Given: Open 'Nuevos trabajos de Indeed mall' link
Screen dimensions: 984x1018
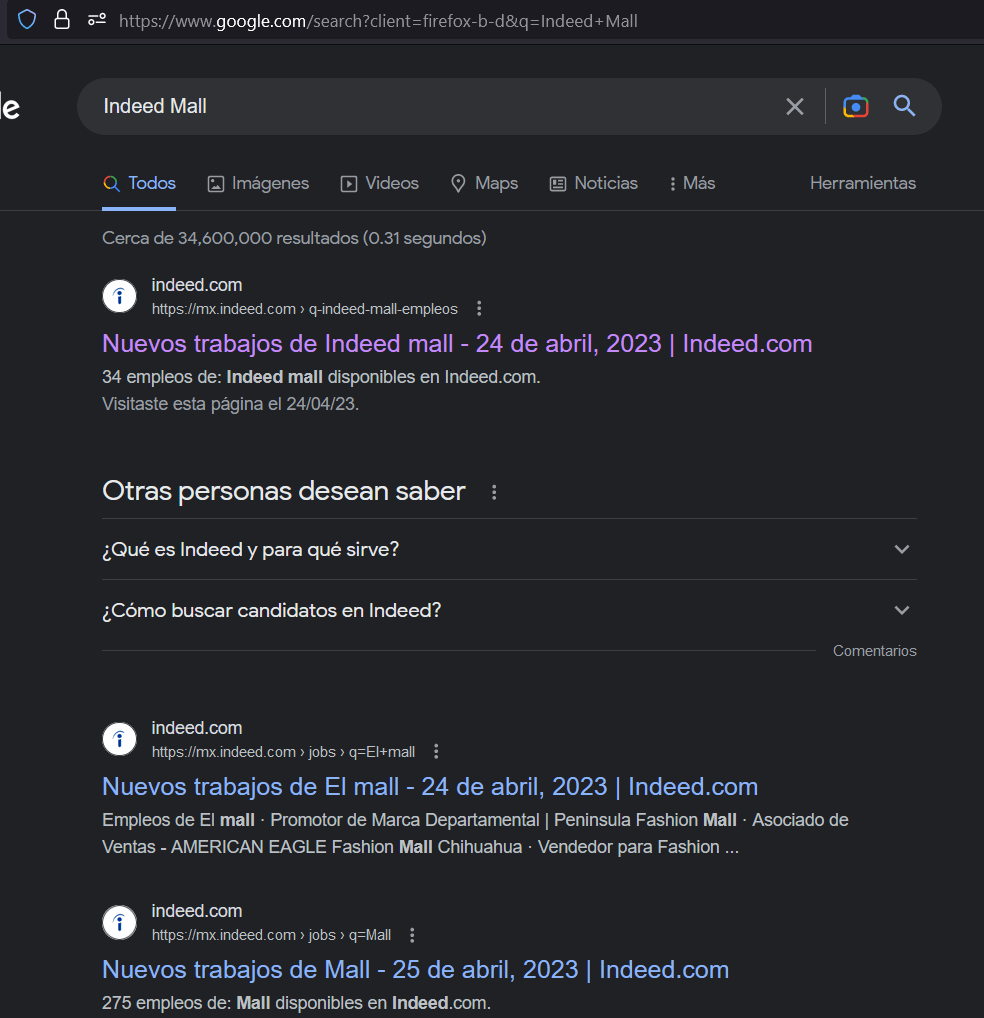Looking at the screenshot, I should [457, 344].
